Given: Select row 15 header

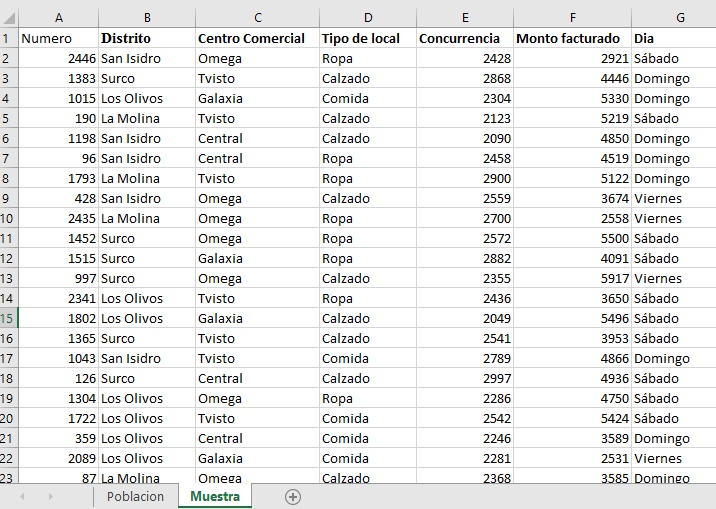Looking at the screenshot, I should click(9, 318).
